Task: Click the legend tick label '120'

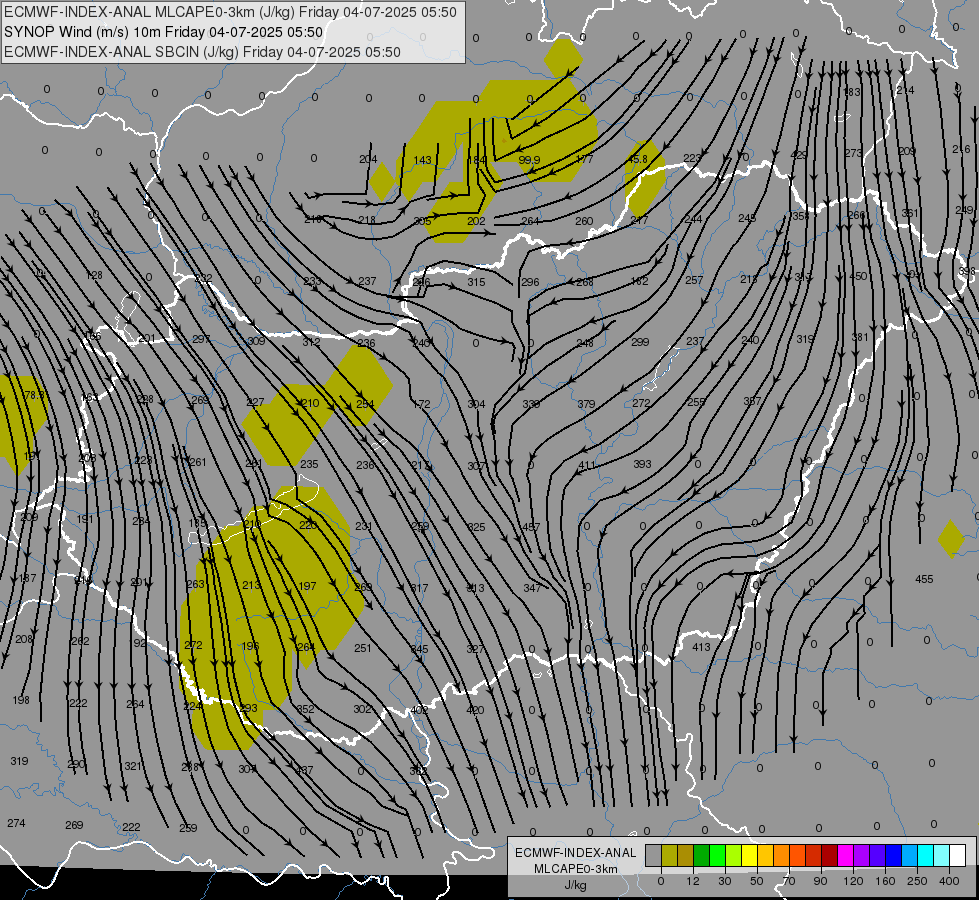Action: [x=853, y=881]
